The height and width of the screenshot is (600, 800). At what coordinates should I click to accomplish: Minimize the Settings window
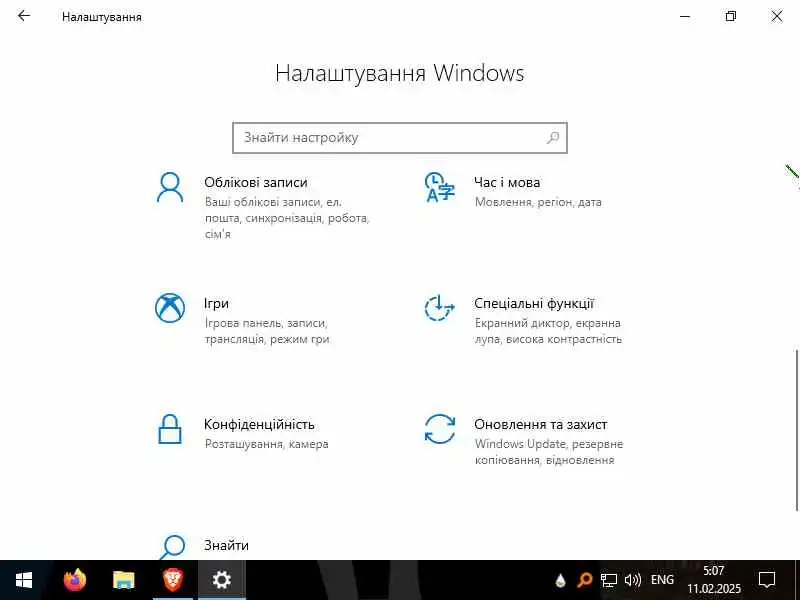(685, 16)
